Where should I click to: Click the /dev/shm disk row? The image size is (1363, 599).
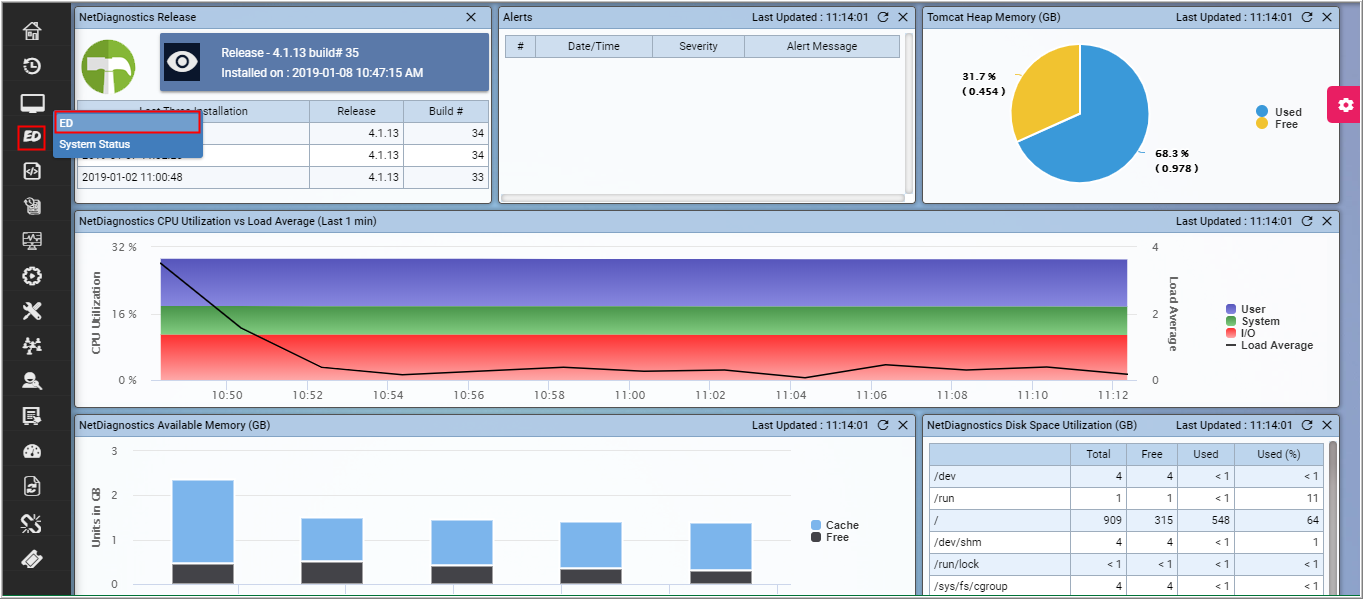[1125, 542]
